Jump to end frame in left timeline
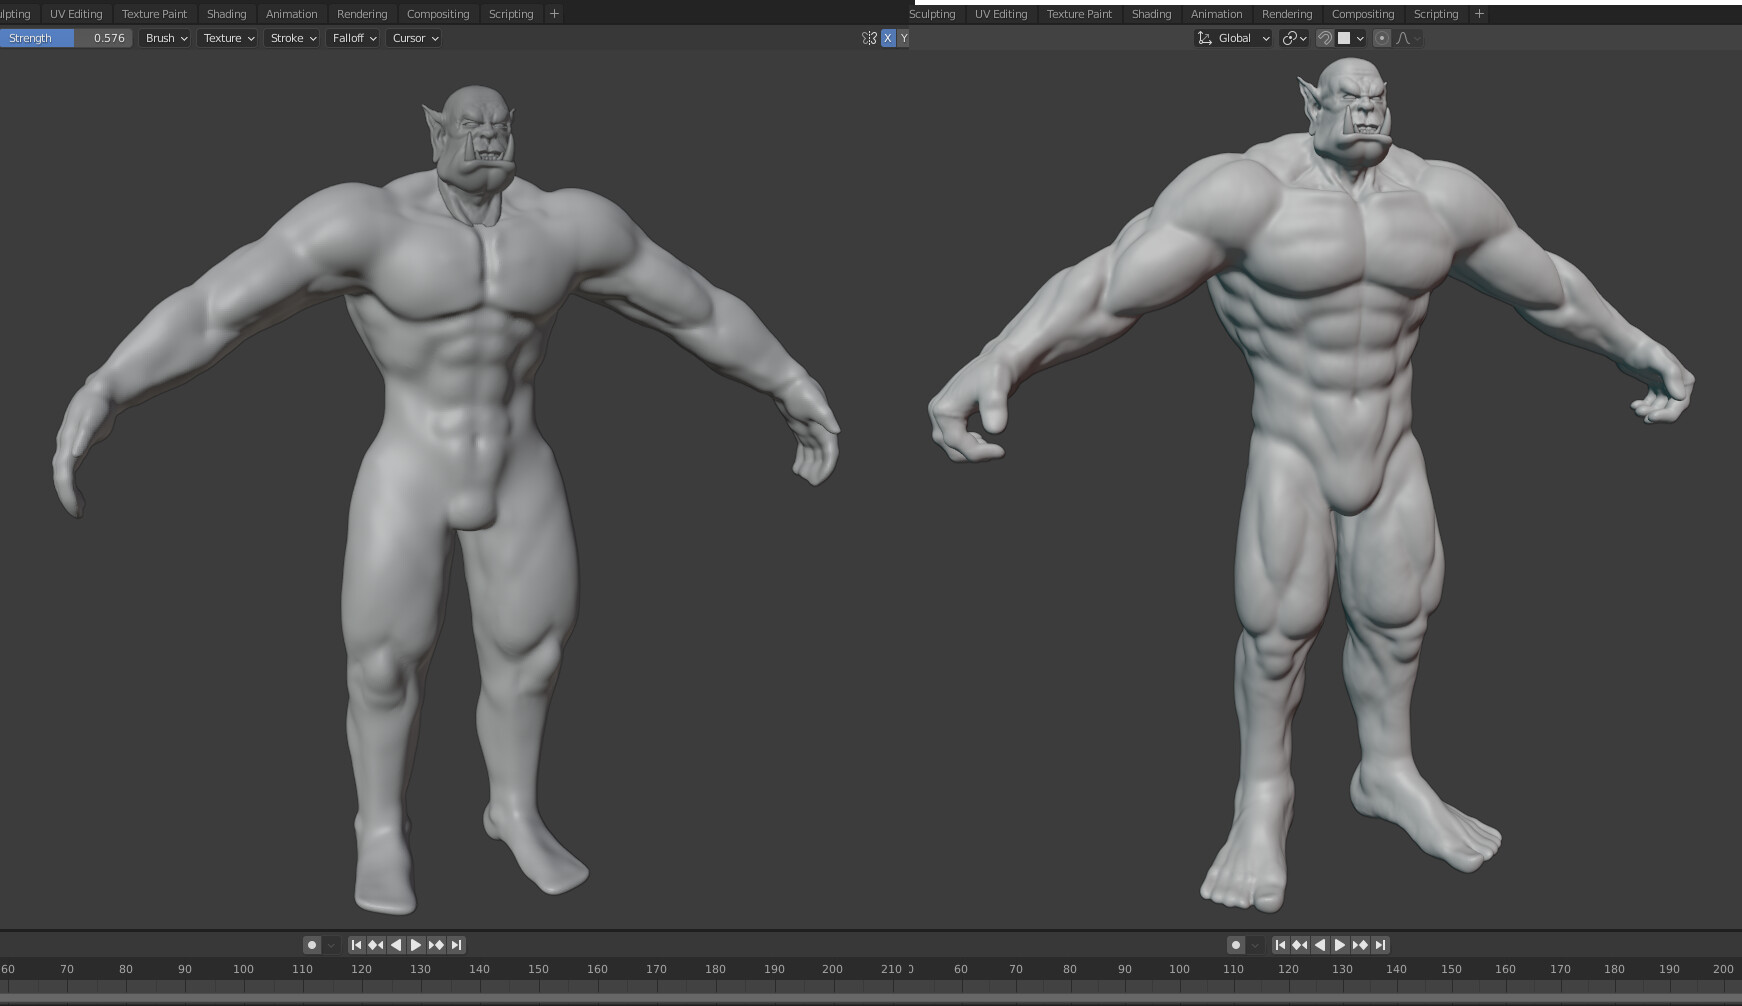This screenshot has width=1742, height=1006. (x=456, y=945)
